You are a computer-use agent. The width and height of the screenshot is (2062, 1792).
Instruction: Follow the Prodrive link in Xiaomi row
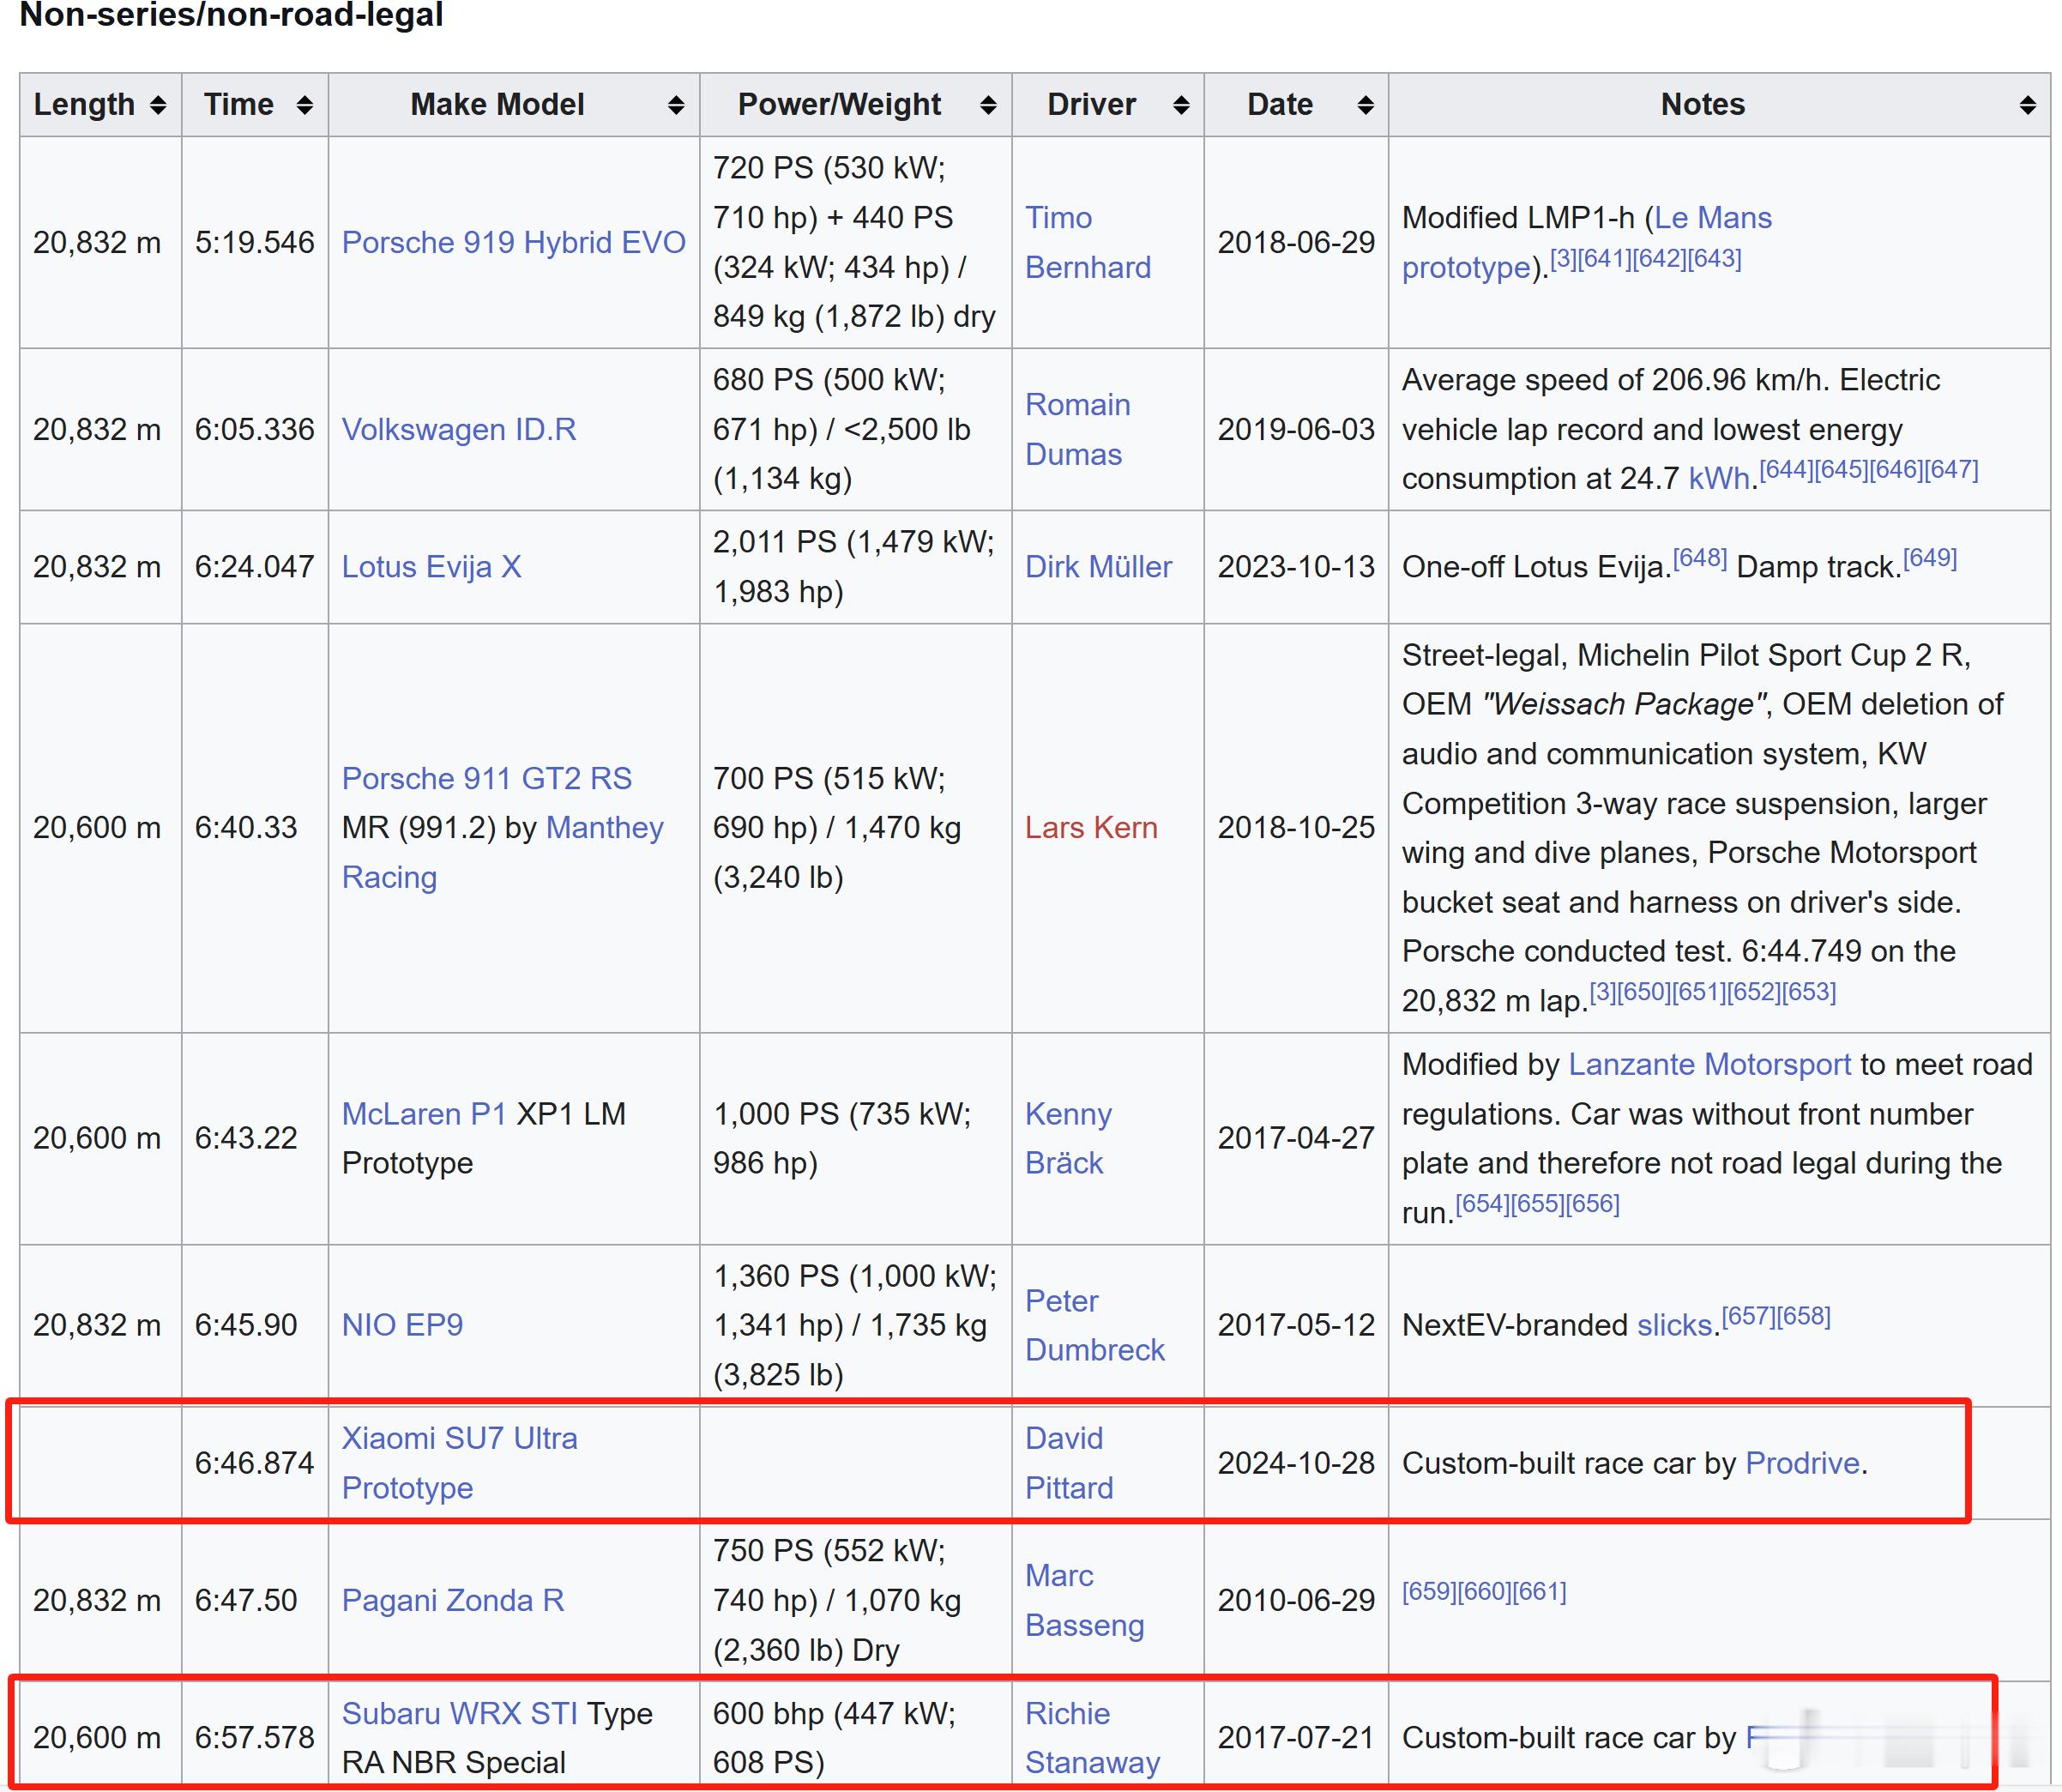pos(1802,1463)
